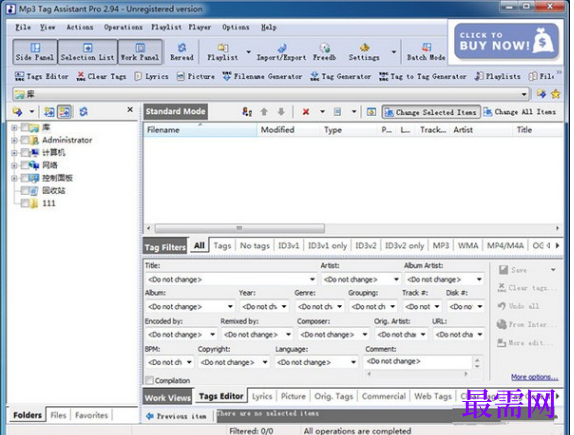Click the sort icon in list toolbar
574x435 pixels.
pos(247,112)
